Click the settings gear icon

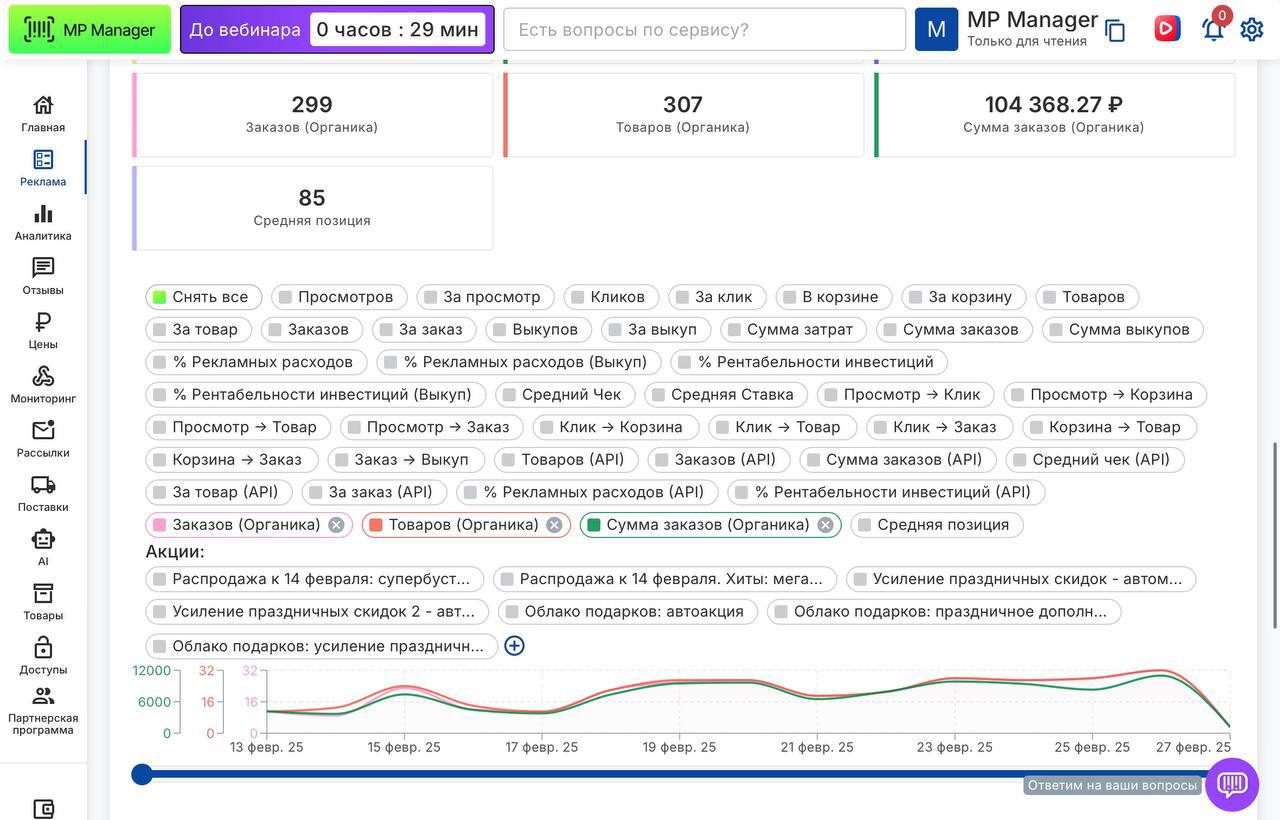1252,29
